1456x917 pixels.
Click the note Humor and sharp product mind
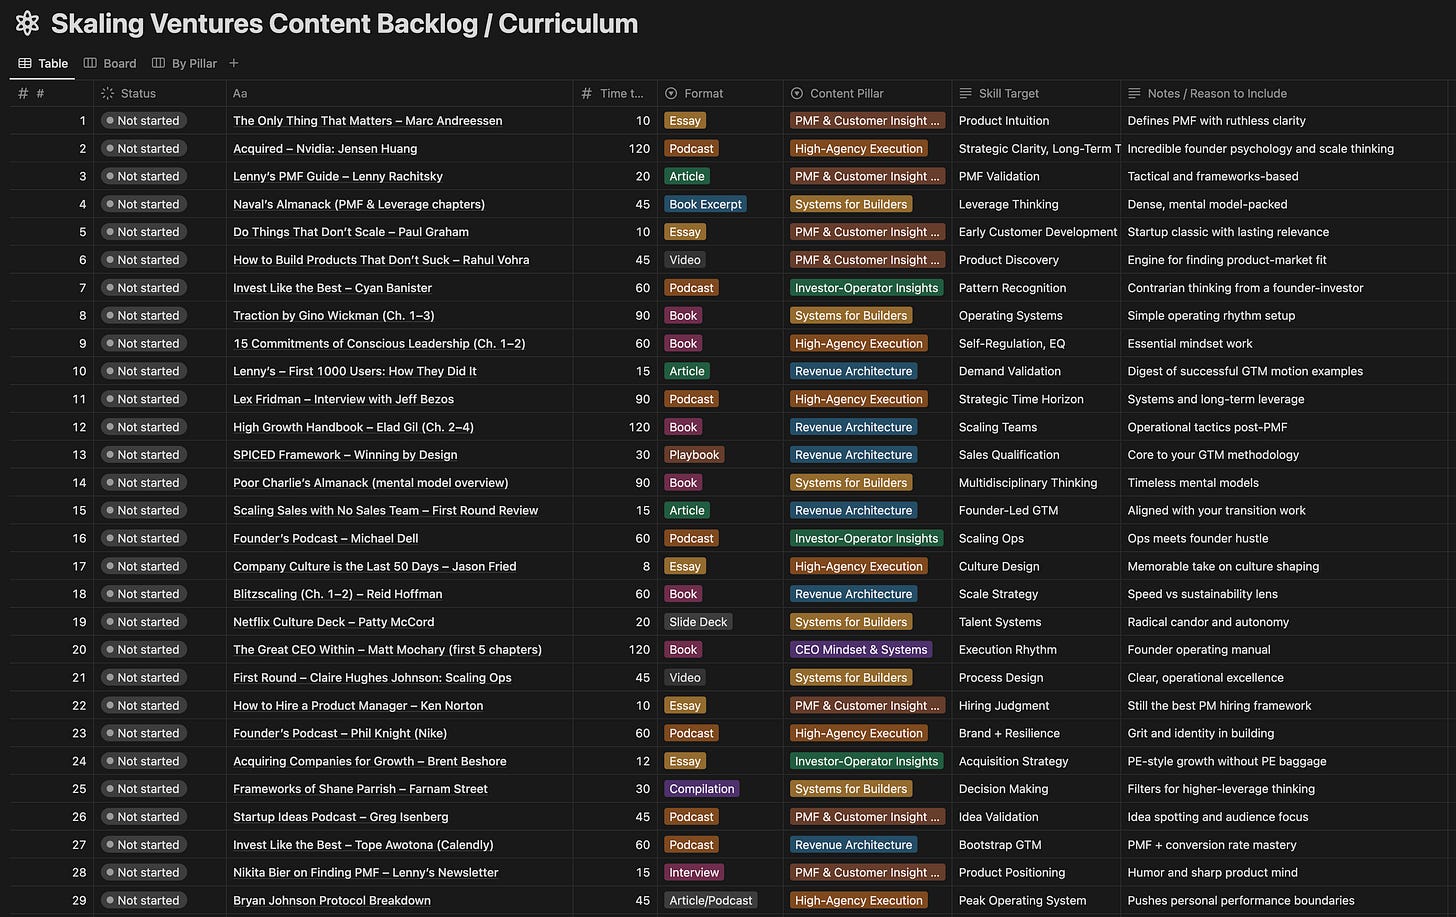[x=1212, y=873]
